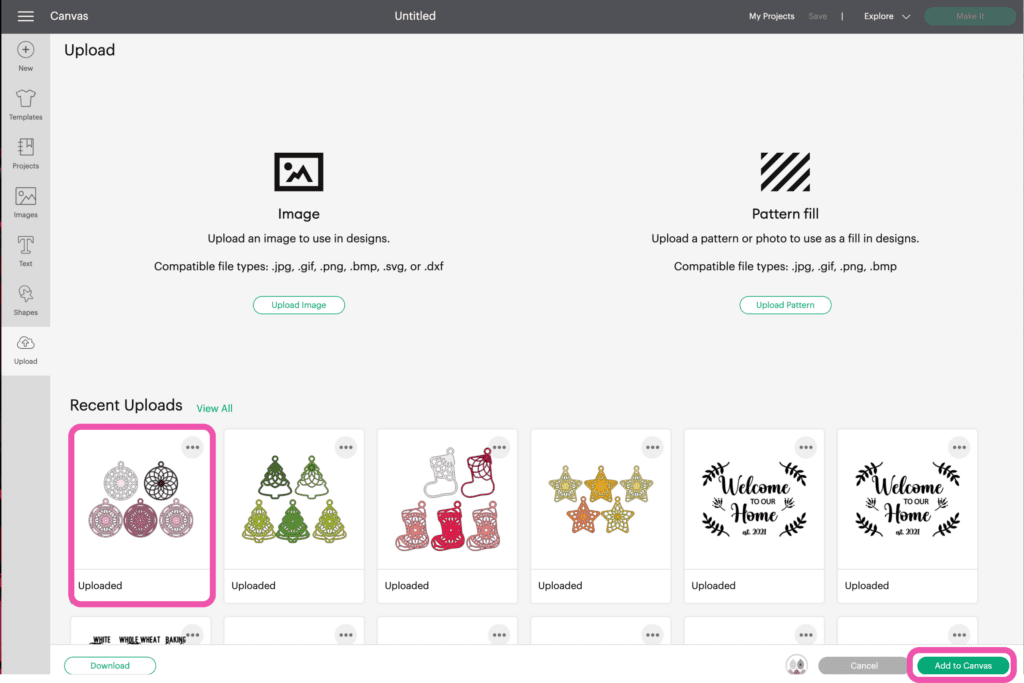1024x683 pixels.
Task: Click the Upload Image button
Action: click(298, 305)
